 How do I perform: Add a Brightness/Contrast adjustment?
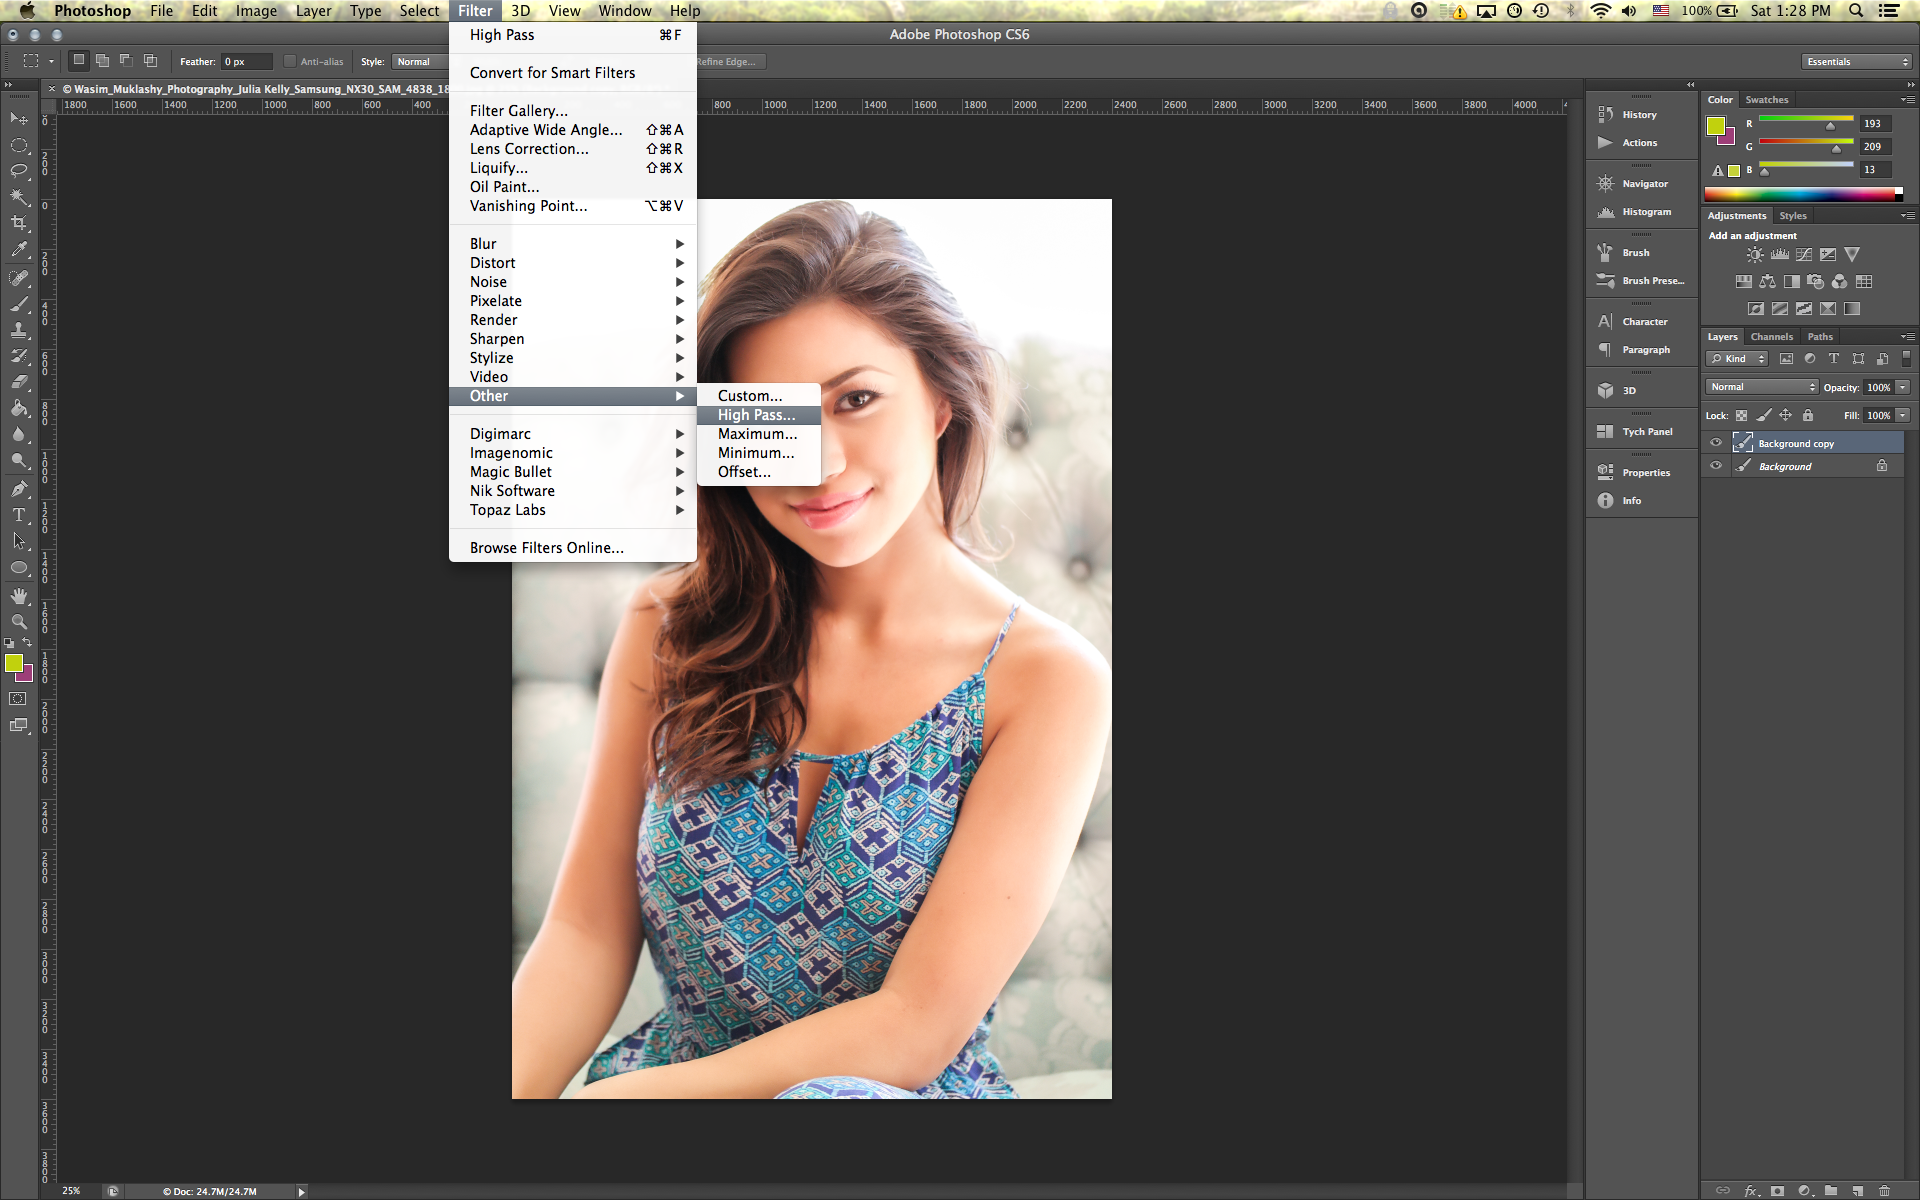[1755, 255]
